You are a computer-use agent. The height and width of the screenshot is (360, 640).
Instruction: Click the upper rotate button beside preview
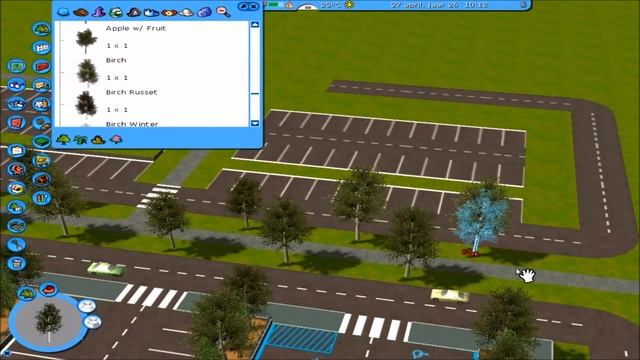point(87,306)
